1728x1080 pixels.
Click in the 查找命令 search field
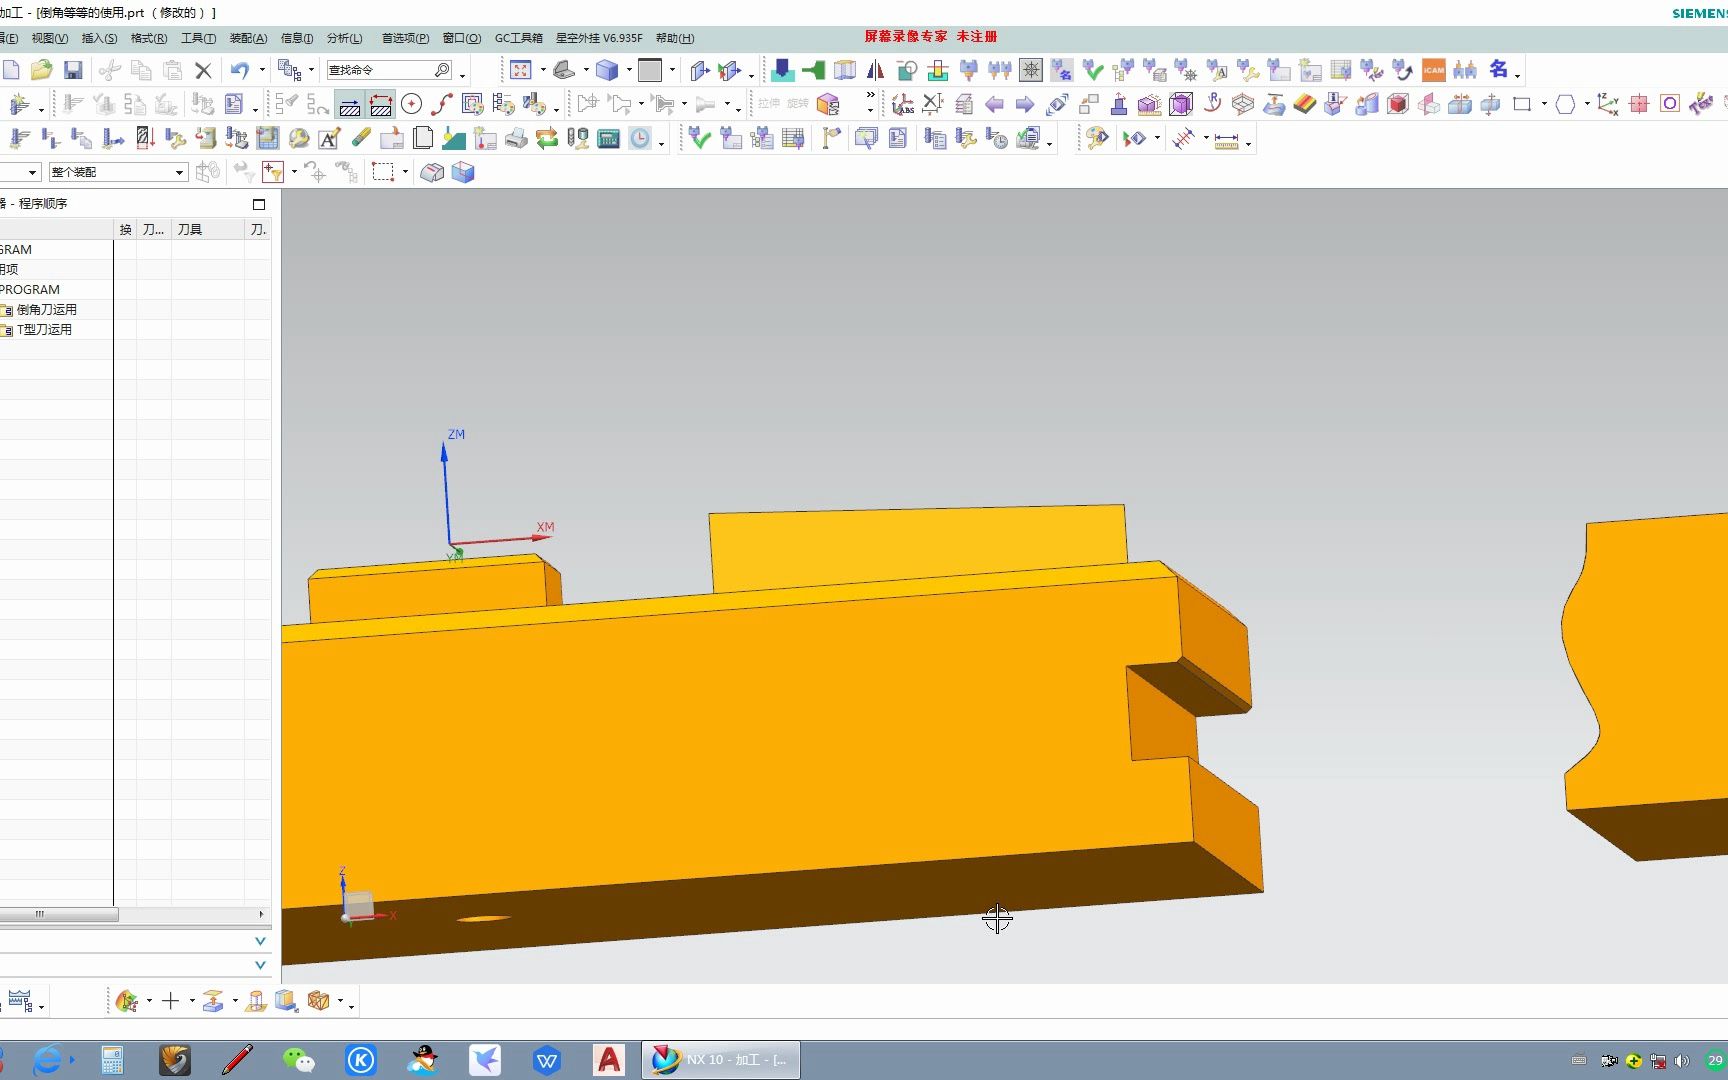point(390,70)
